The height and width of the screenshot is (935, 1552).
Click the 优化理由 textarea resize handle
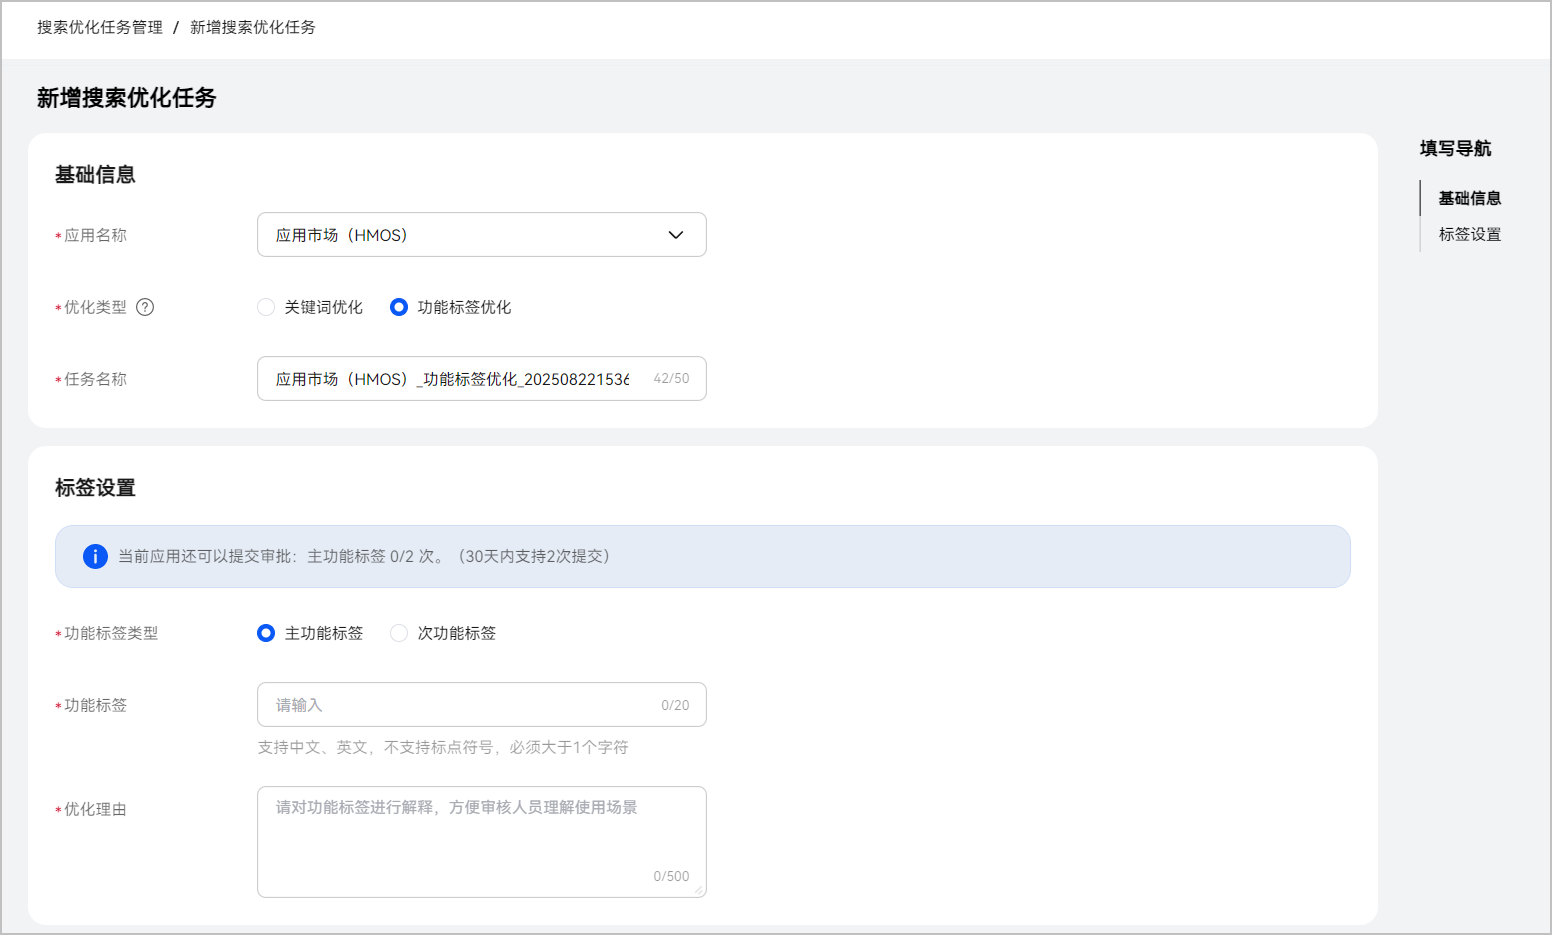point(699,890)
